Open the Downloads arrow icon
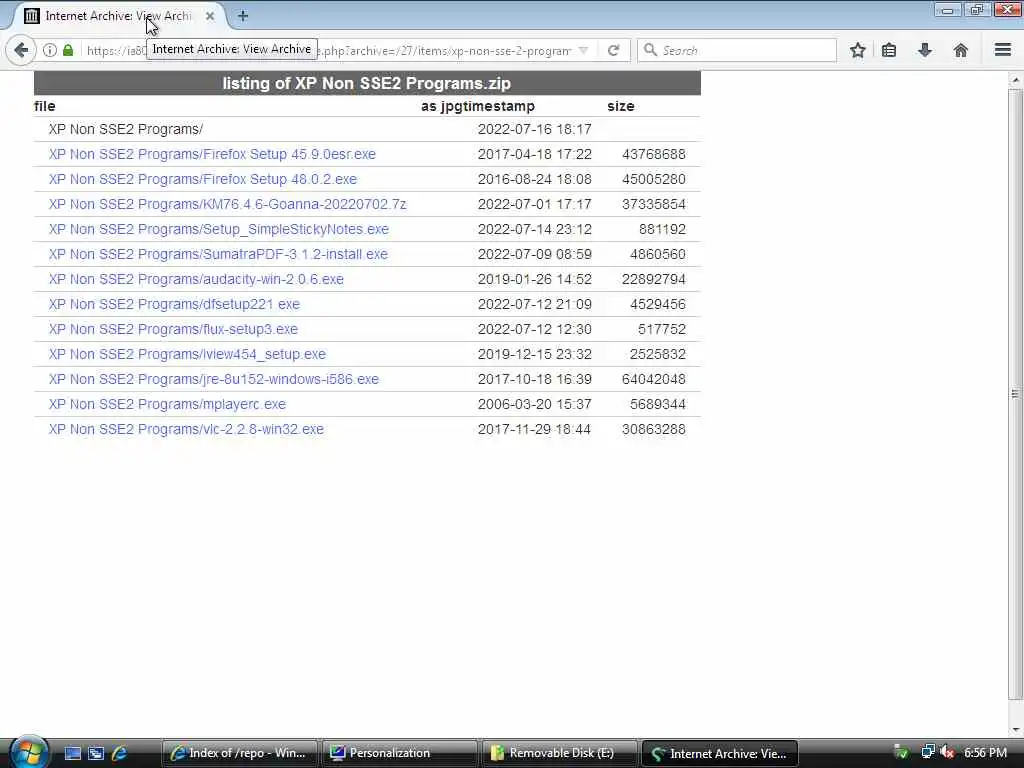 coord(925,50)
